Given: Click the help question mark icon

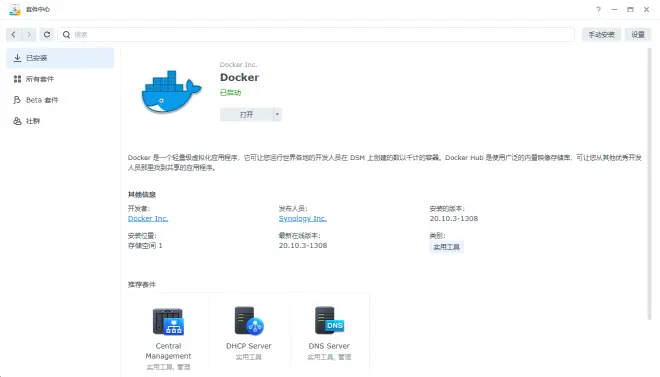Looking at the screenshot, I should point(598,9).
